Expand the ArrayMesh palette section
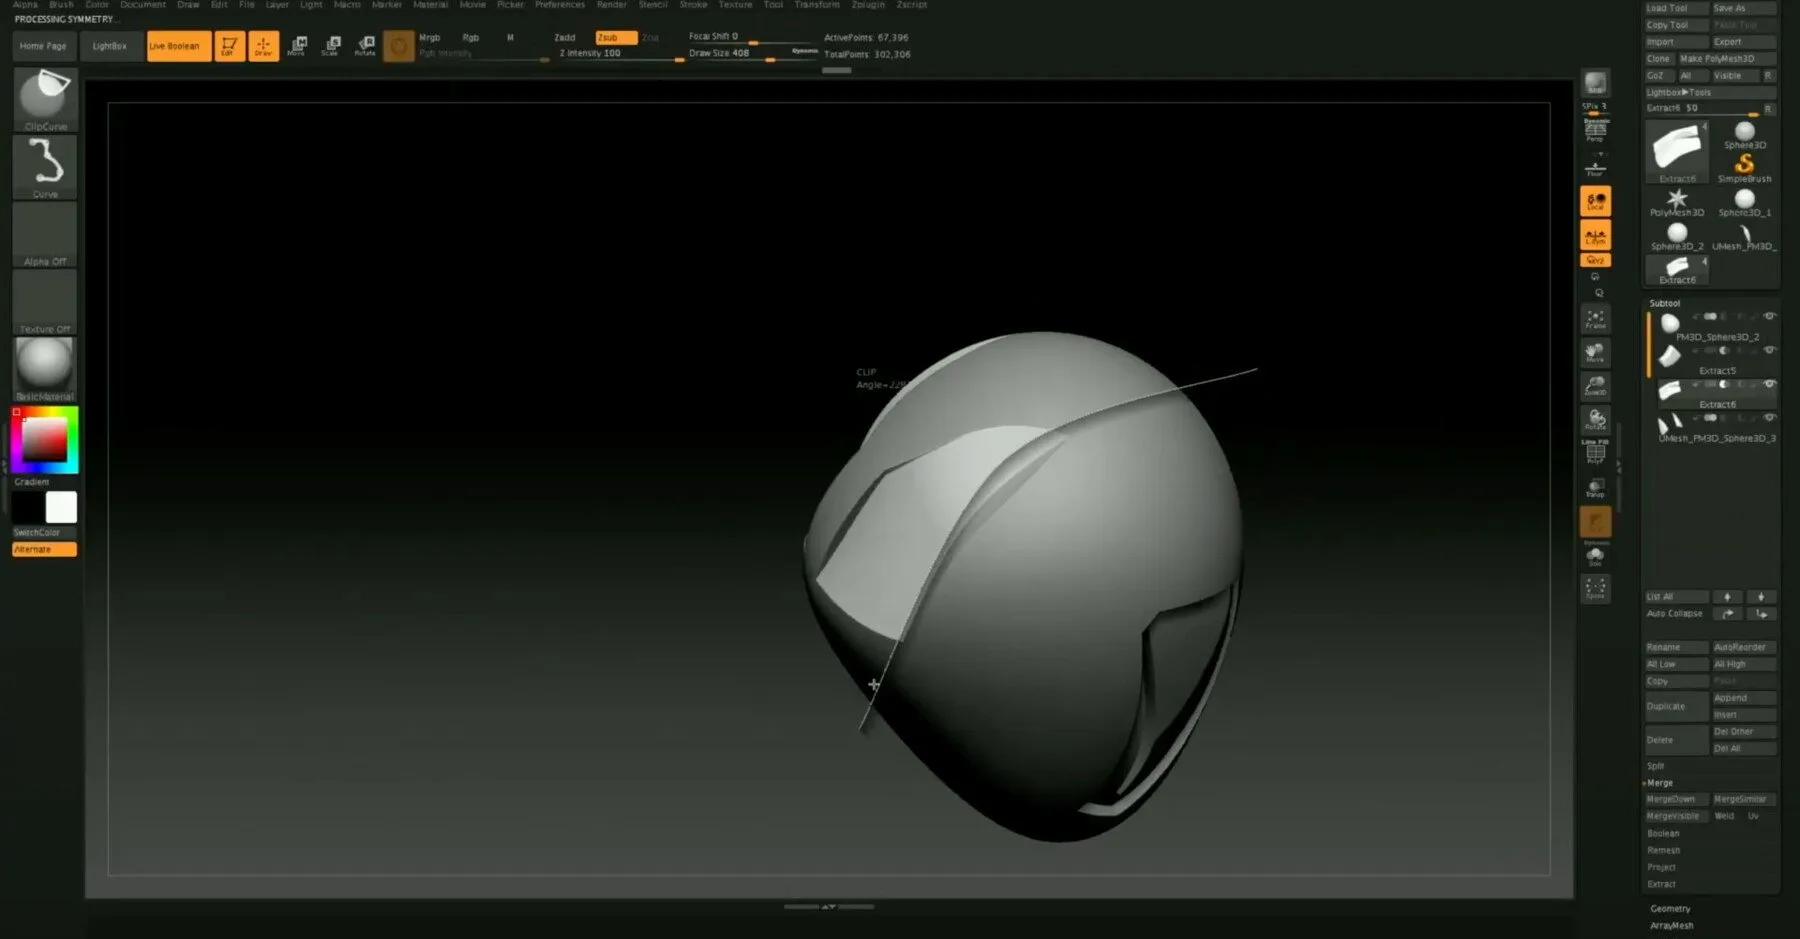1800x939 pixels. point(1672,926)
